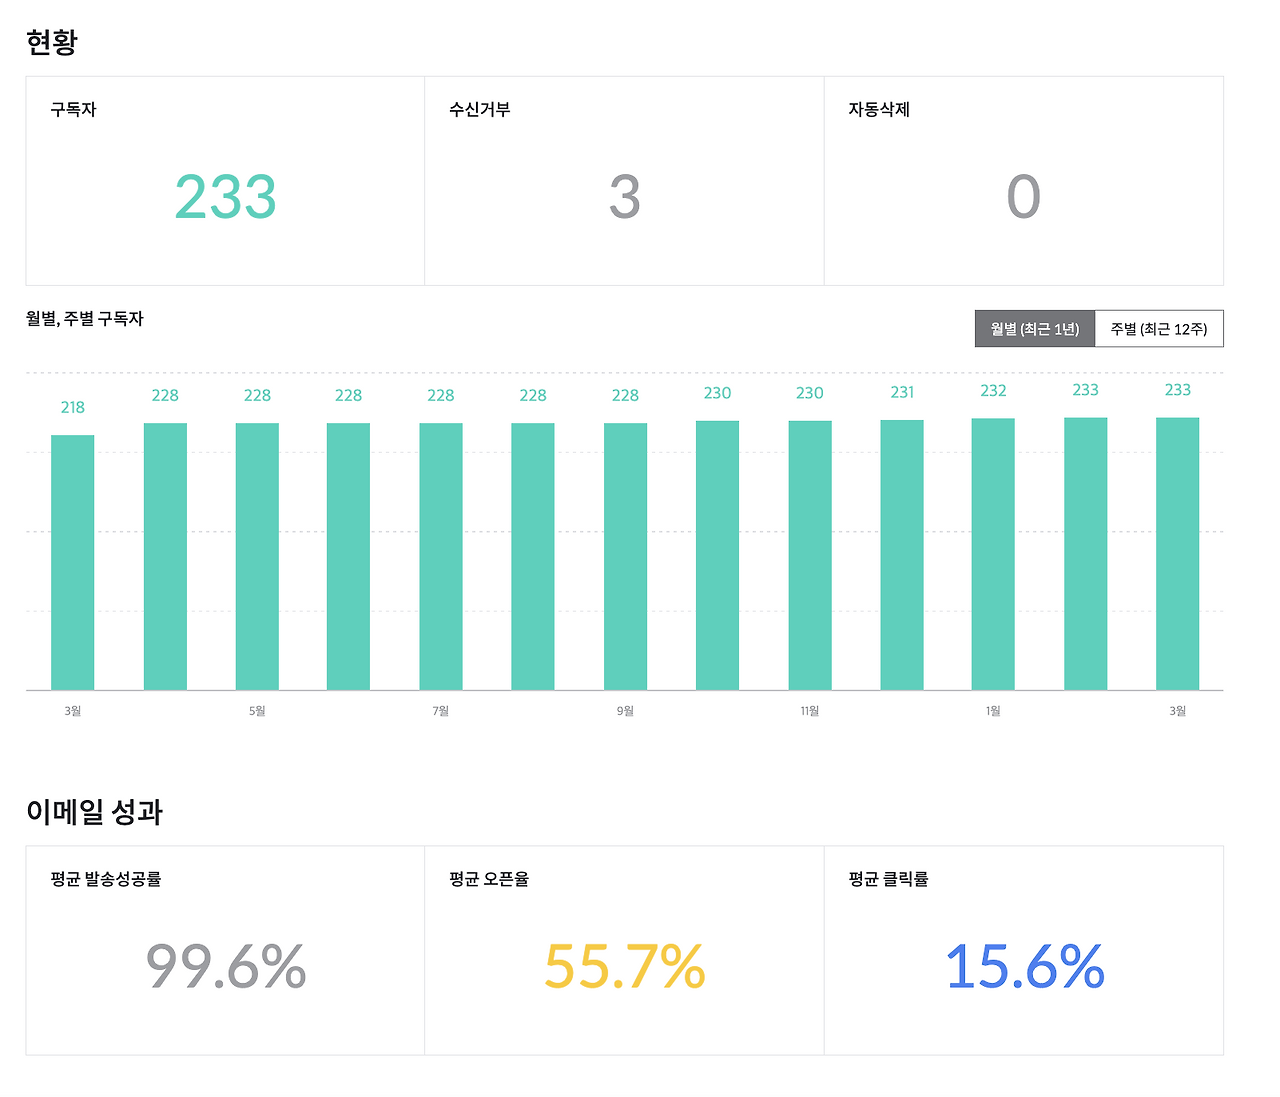The image size is (1280, 1097).
Task: Click the 231 value label in the chart
Action: [902, 392]
